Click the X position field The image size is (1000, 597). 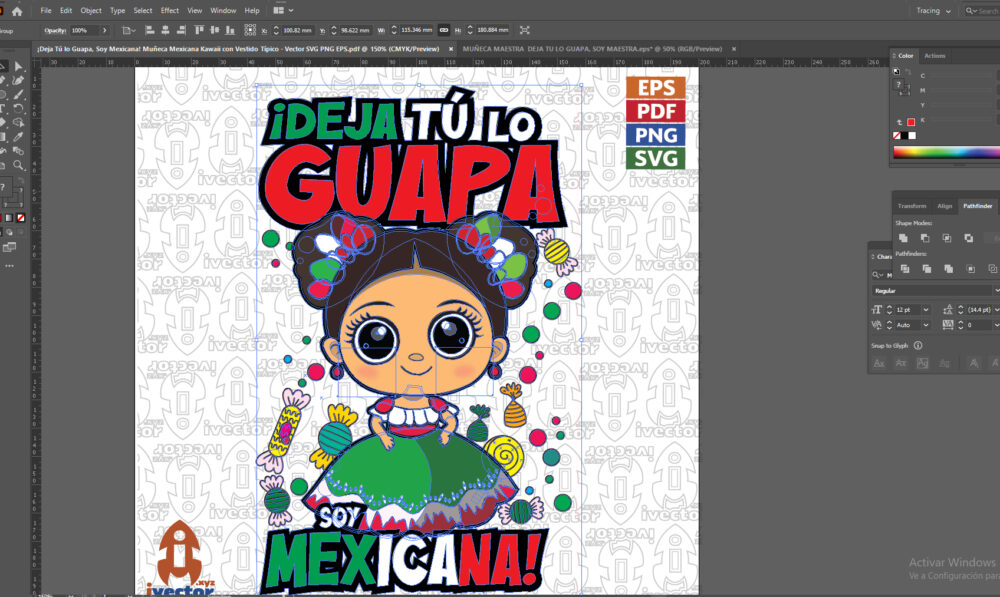297,30
